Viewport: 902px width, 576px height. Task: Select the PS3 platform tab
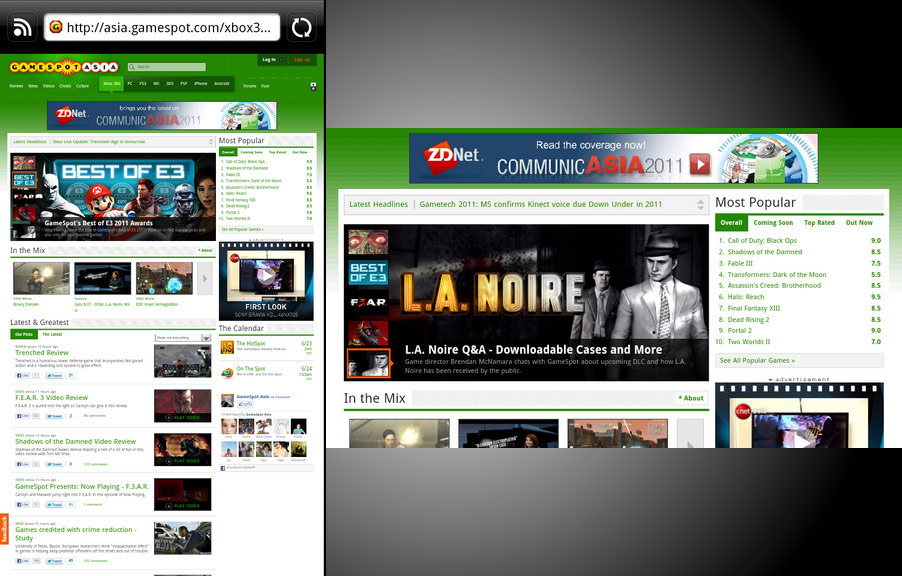[x=143, y=84]
